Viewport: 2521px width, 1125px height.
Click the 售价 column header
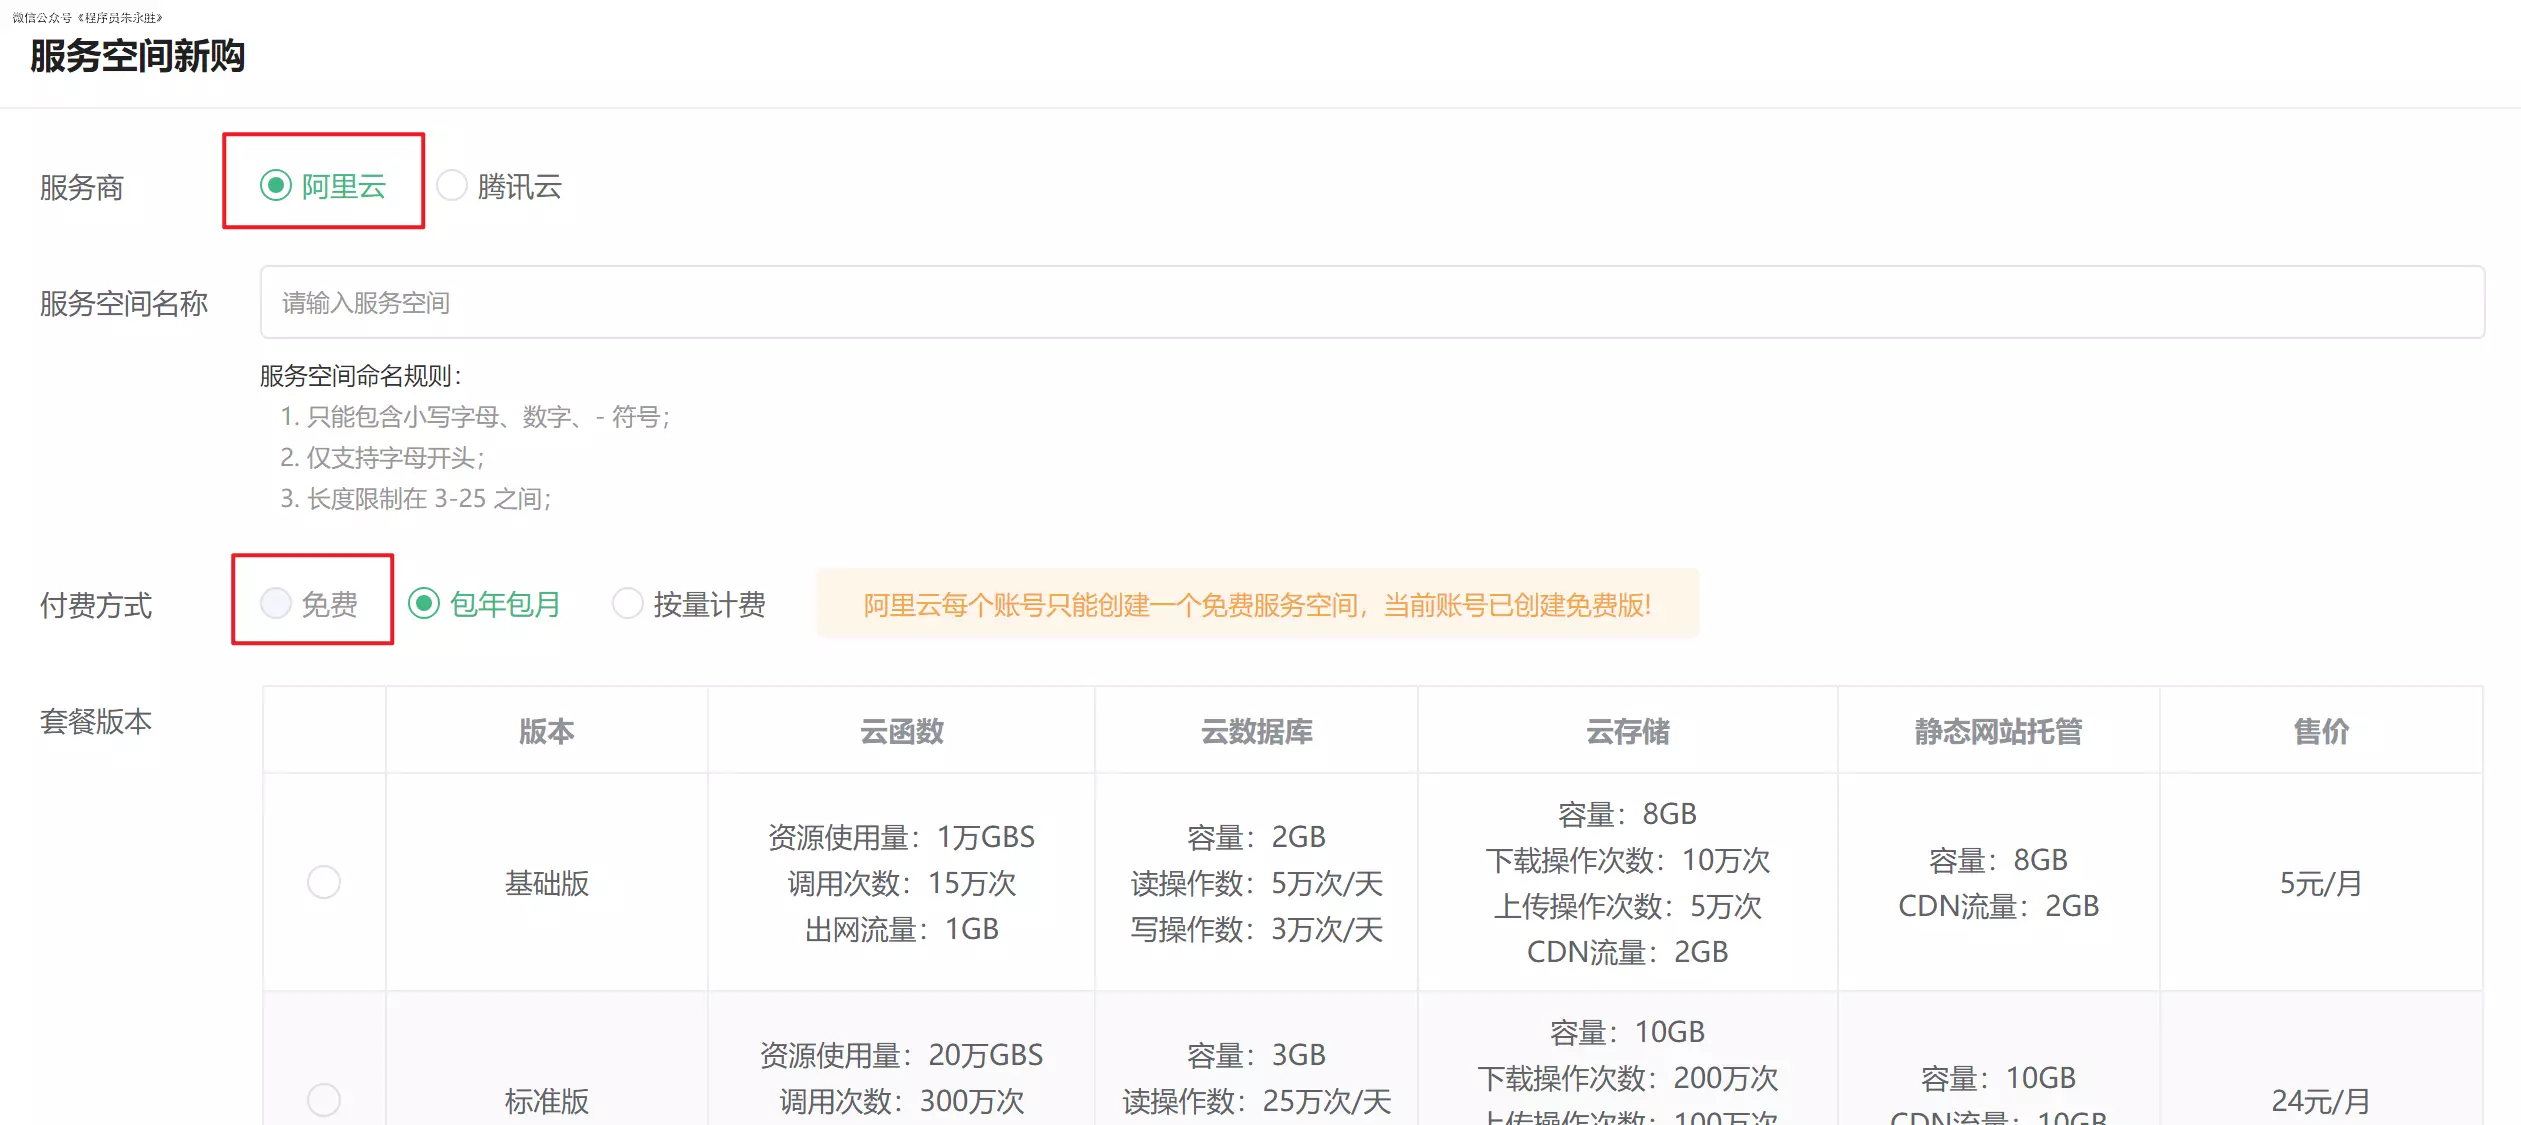pyautogui.click(x=2320, y=731)
